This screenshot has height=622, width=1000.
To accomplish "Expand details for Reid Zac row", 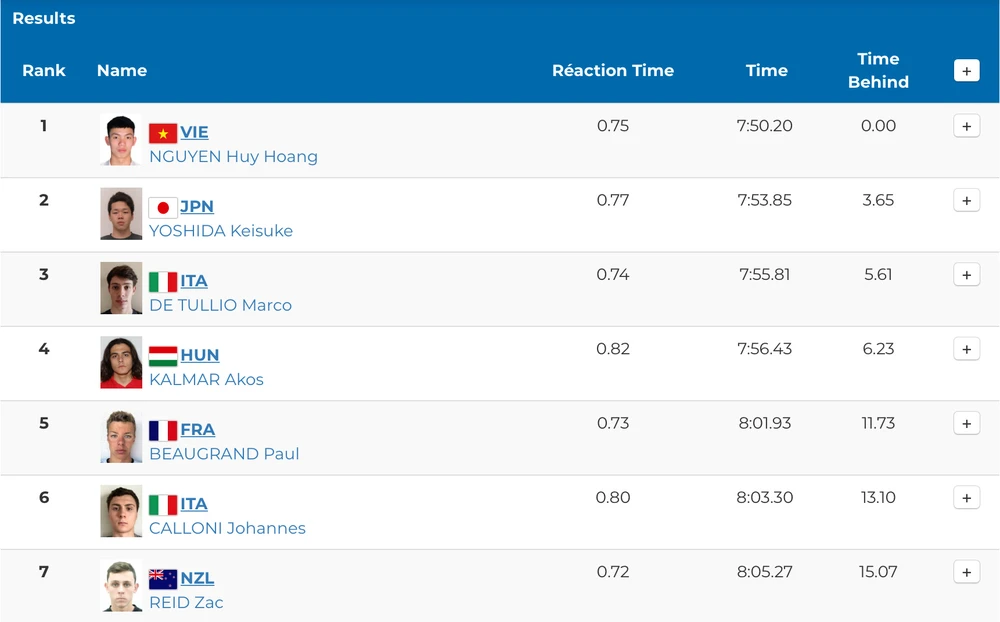I will 966,573.
